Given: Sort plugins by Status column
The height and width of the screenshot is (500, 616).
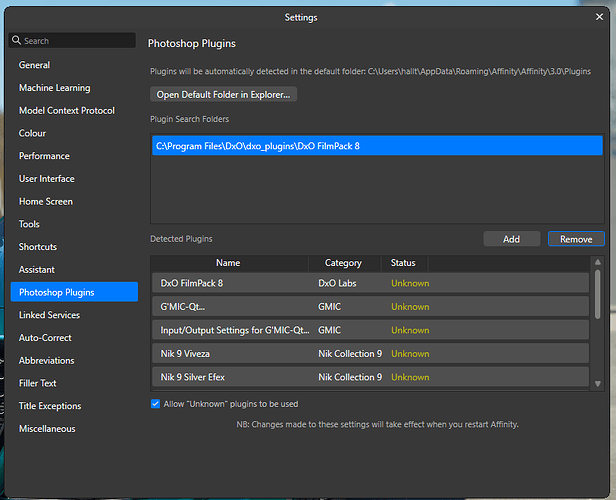Looking at the screenshot, I should click(403, 263).
